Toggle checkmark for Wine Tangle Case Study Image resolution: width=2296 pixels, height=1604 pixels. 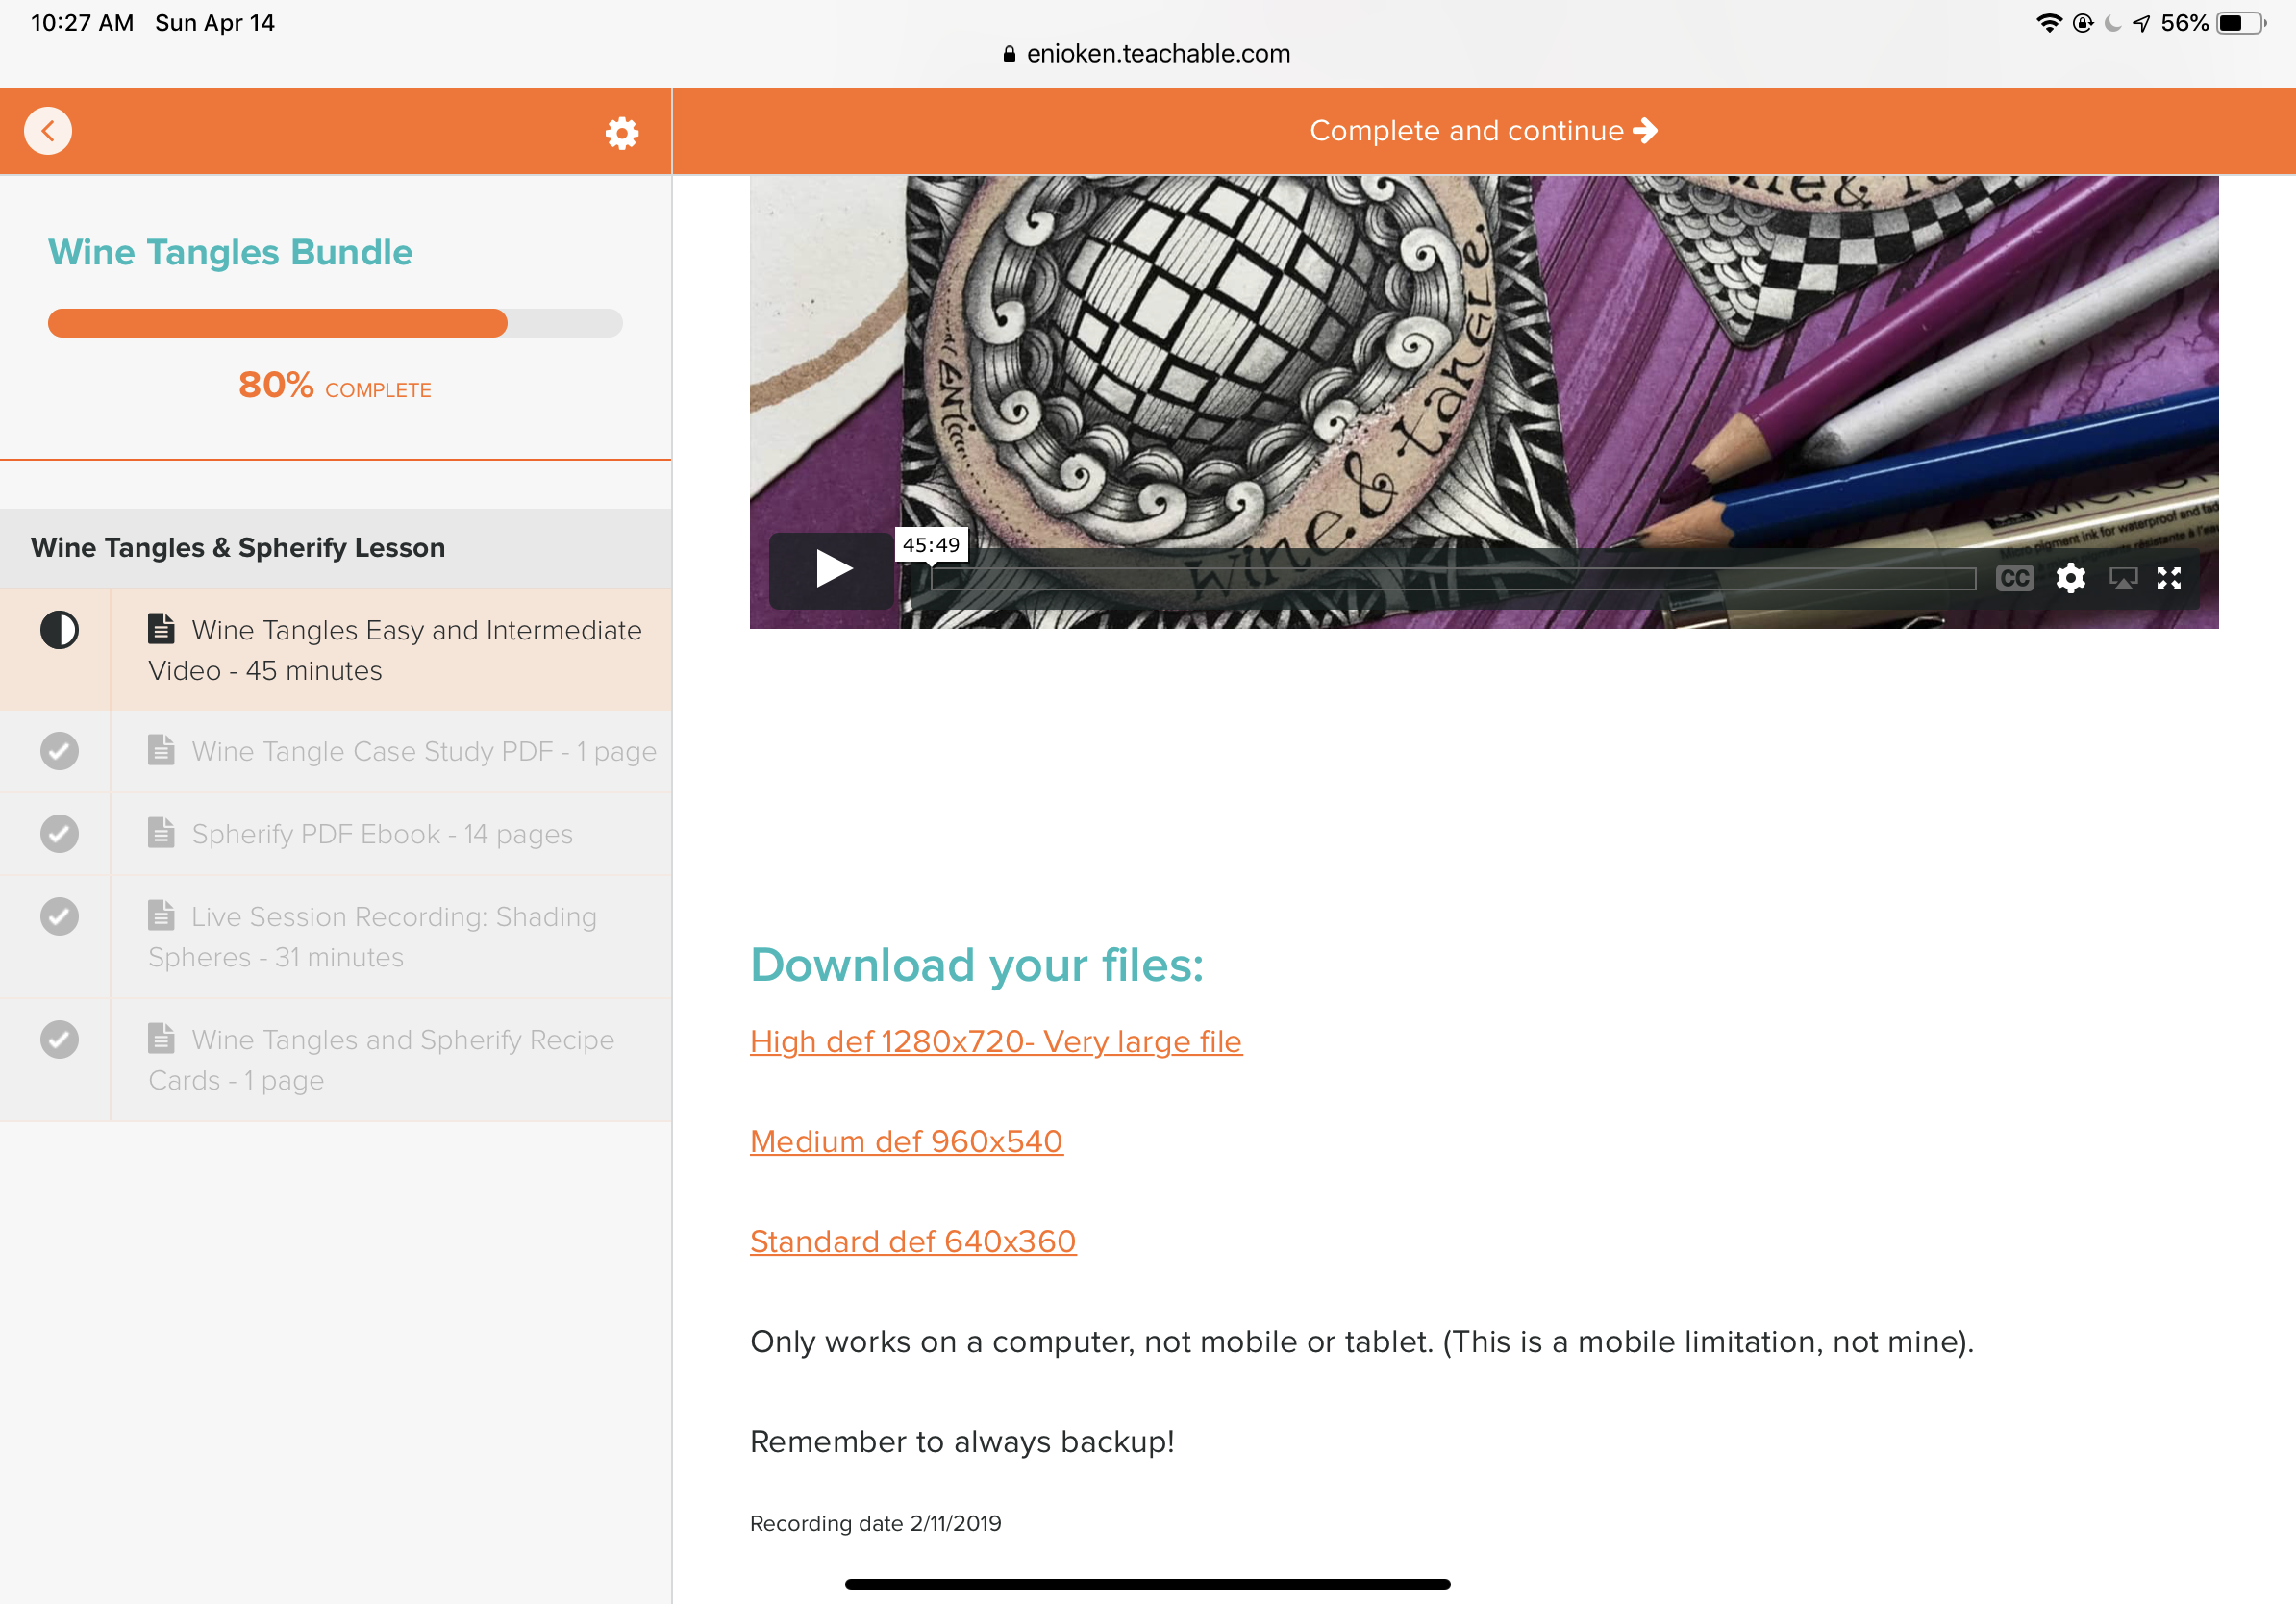[x=59, y=751]
